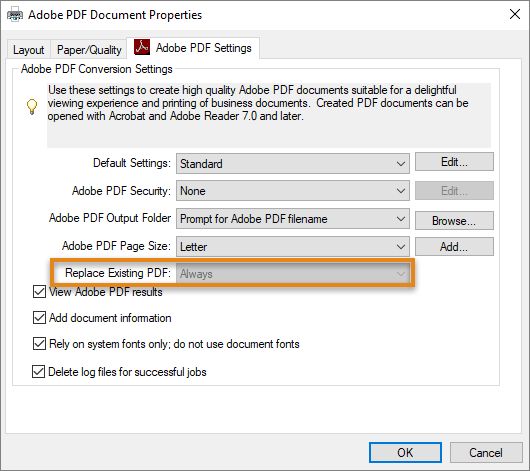The image size is (530, 471).
Task: Click the Replace Existing PDF dropdown
Action: tap(293, 274)
